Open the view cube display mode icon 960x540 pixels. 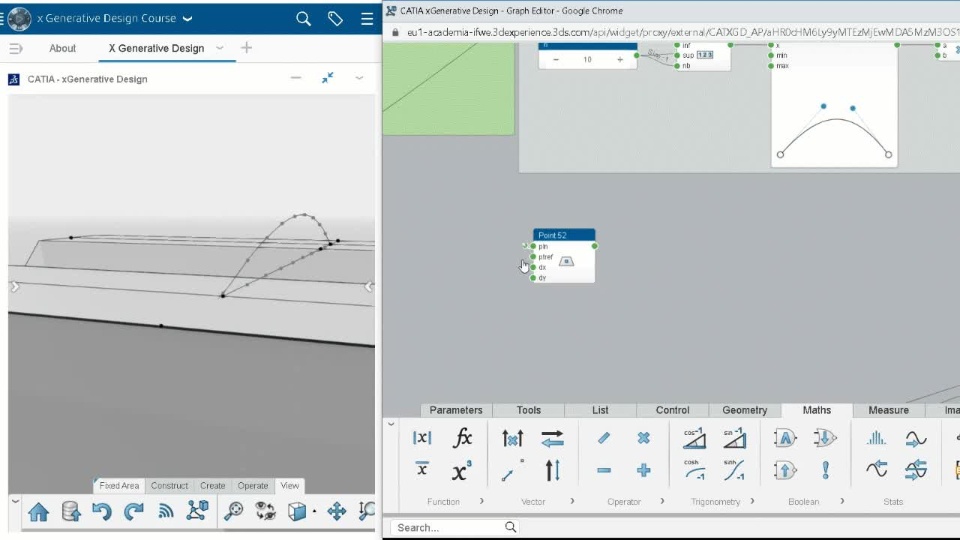tap(297, 511)
